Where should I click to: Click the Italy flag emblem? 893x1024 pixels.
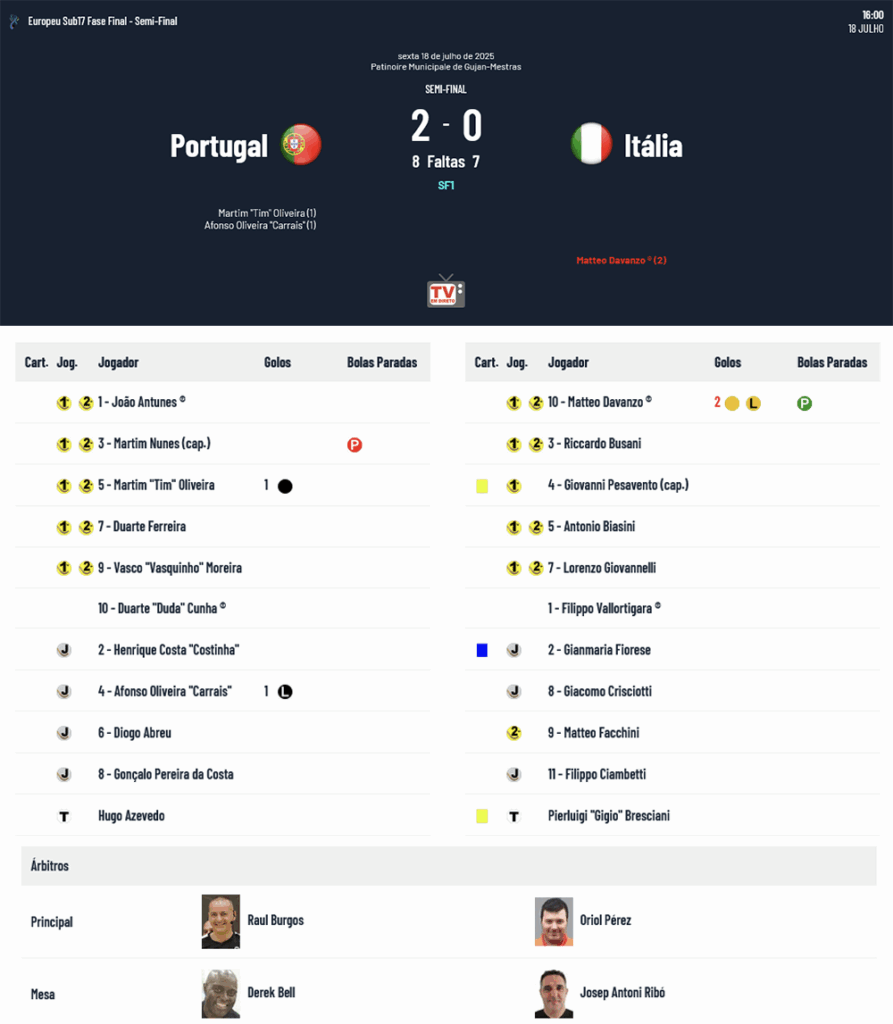pyautogui.click(x=591, y=144)
